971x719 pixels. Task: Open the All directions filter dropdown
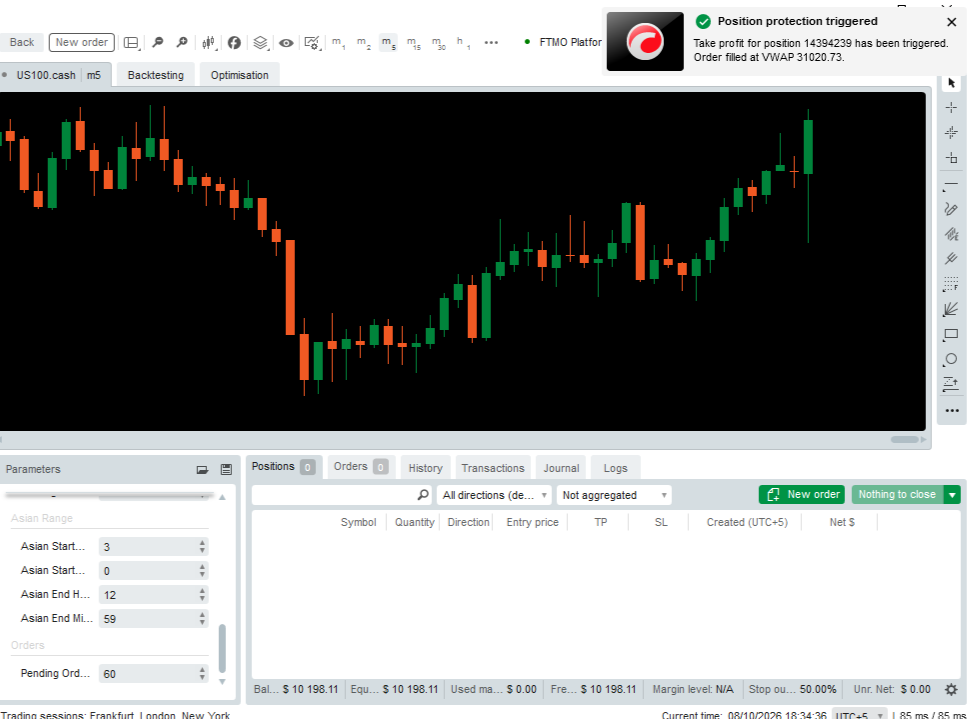(x=494, y=495)
